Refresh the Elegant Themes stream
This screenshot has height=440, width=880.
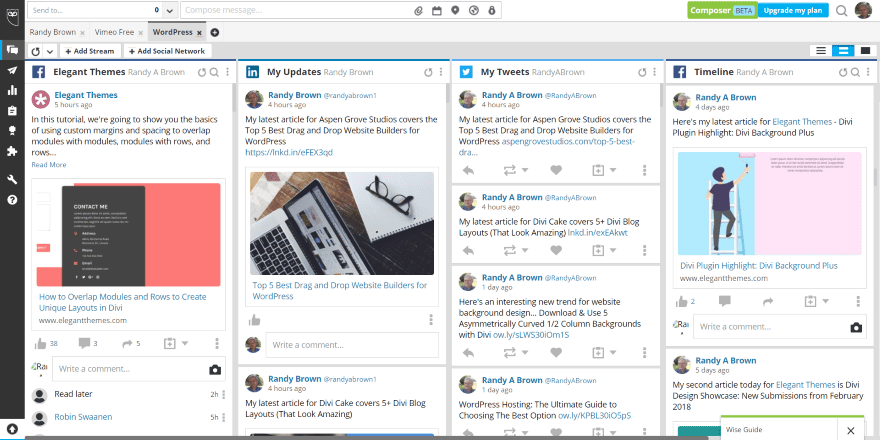coord(203,72)
